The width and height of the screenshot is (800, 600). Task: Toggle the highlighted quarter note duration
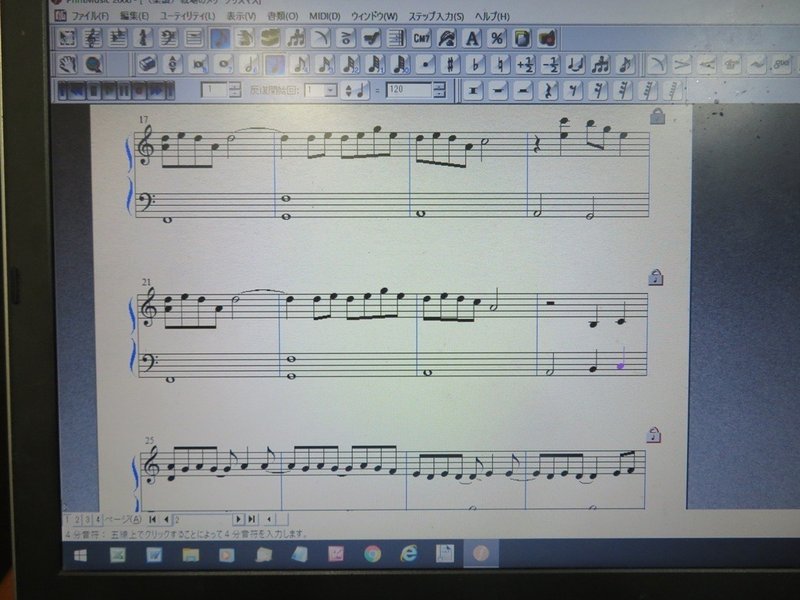(x=274, y=64)
